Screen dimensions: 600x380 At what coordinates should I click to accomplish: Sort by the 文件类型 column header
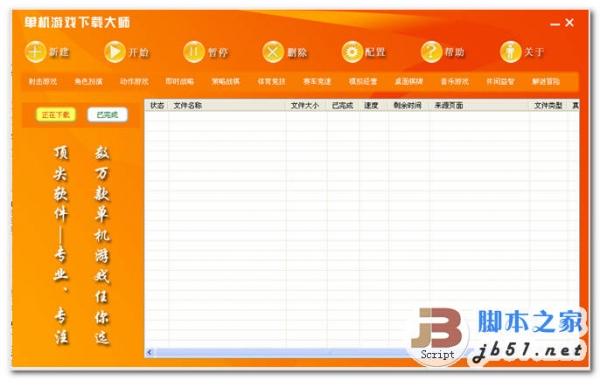point(549,105)
